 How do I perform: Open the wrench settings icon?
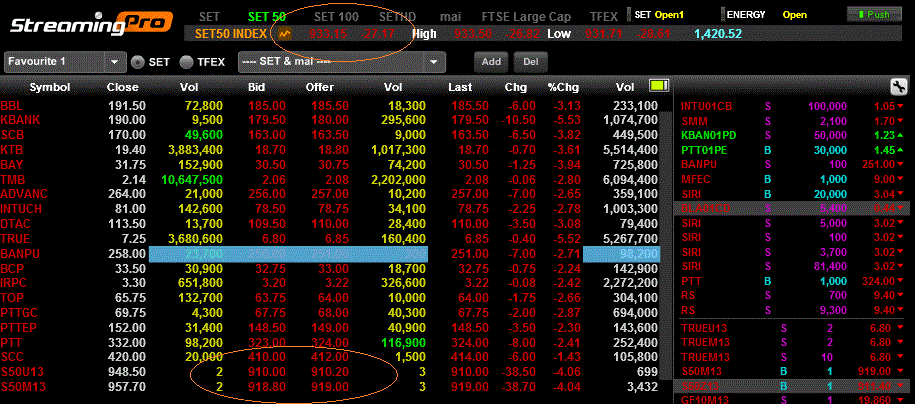coord(899,88)
